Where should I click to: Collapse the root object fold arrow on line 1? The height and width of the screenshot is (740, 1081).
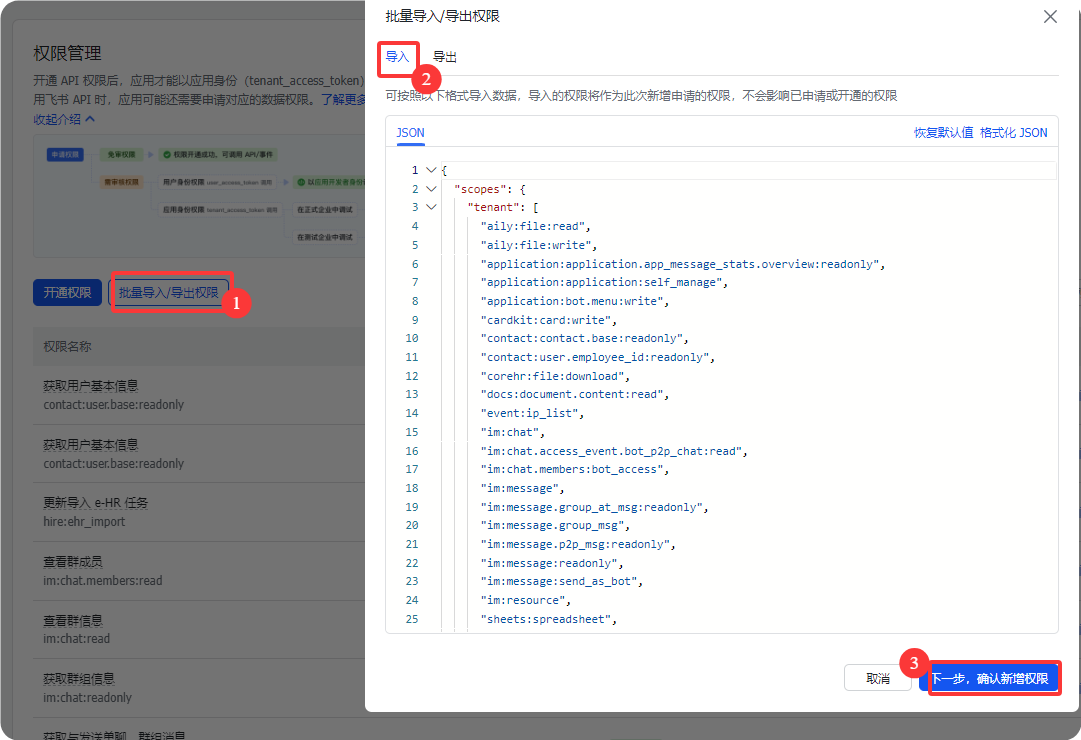(431, 170)
